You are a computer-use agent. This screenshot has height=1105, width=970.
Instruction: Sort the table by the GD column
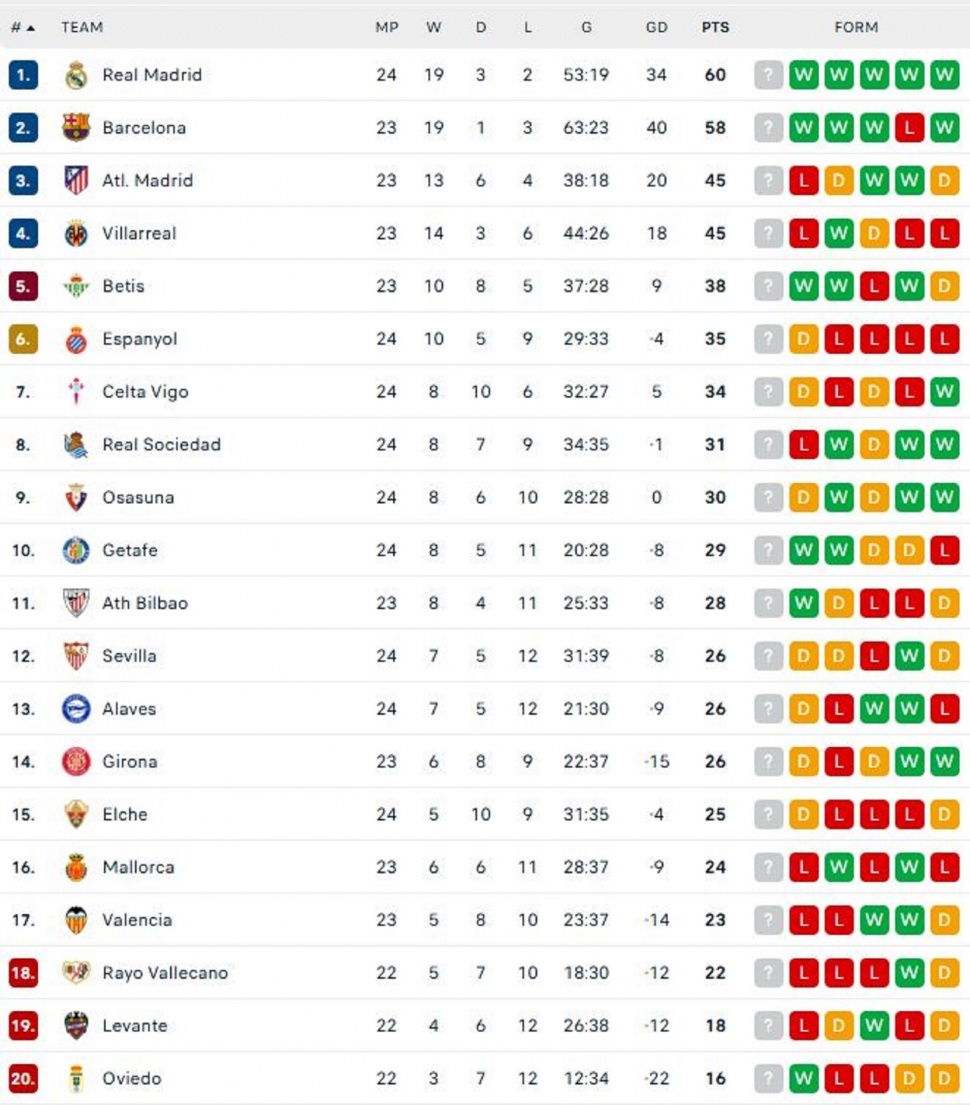click(657, 28)
